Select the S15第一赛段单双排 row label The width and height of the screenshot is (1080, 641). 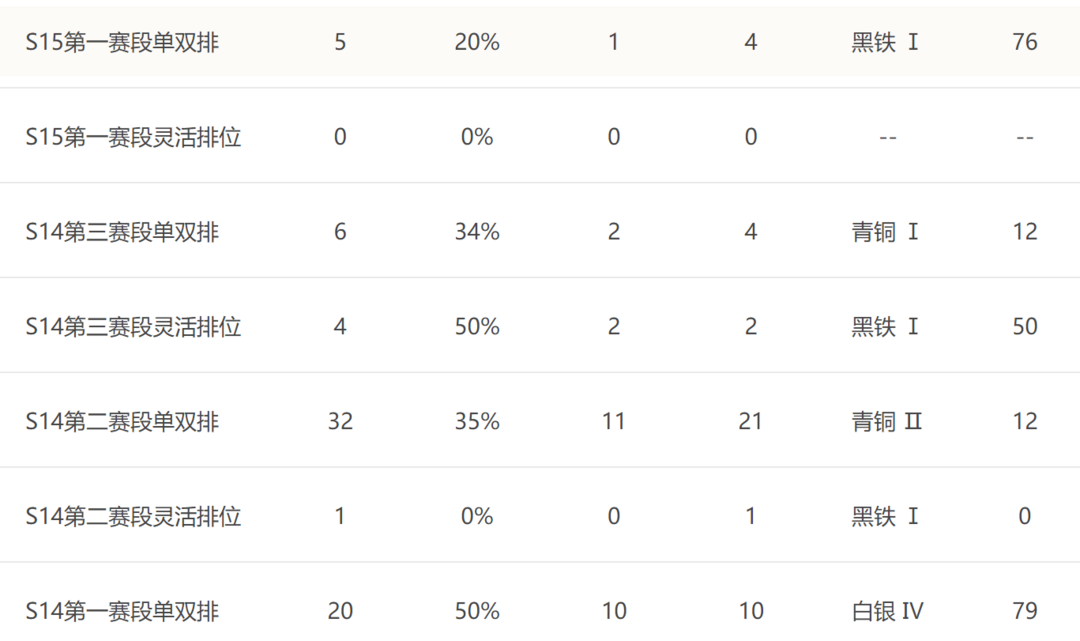[122, 42]
